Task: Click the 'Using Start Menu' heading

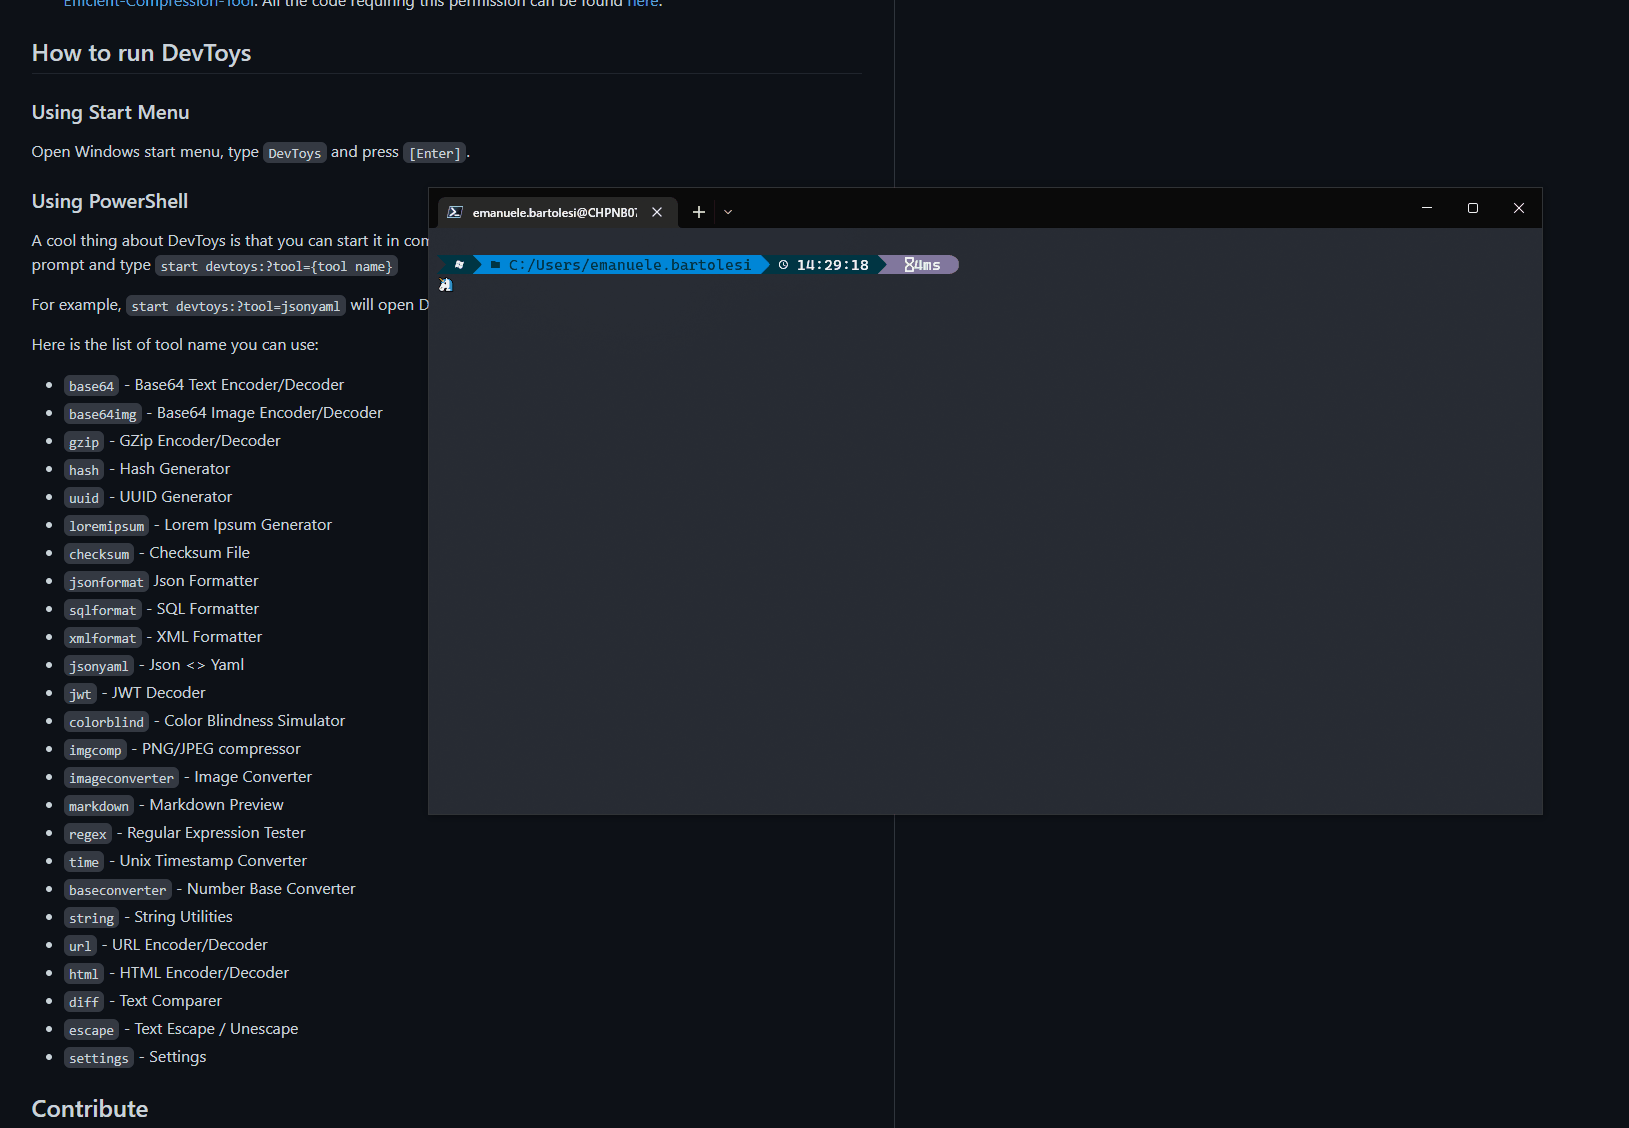Action: point(111,112)
